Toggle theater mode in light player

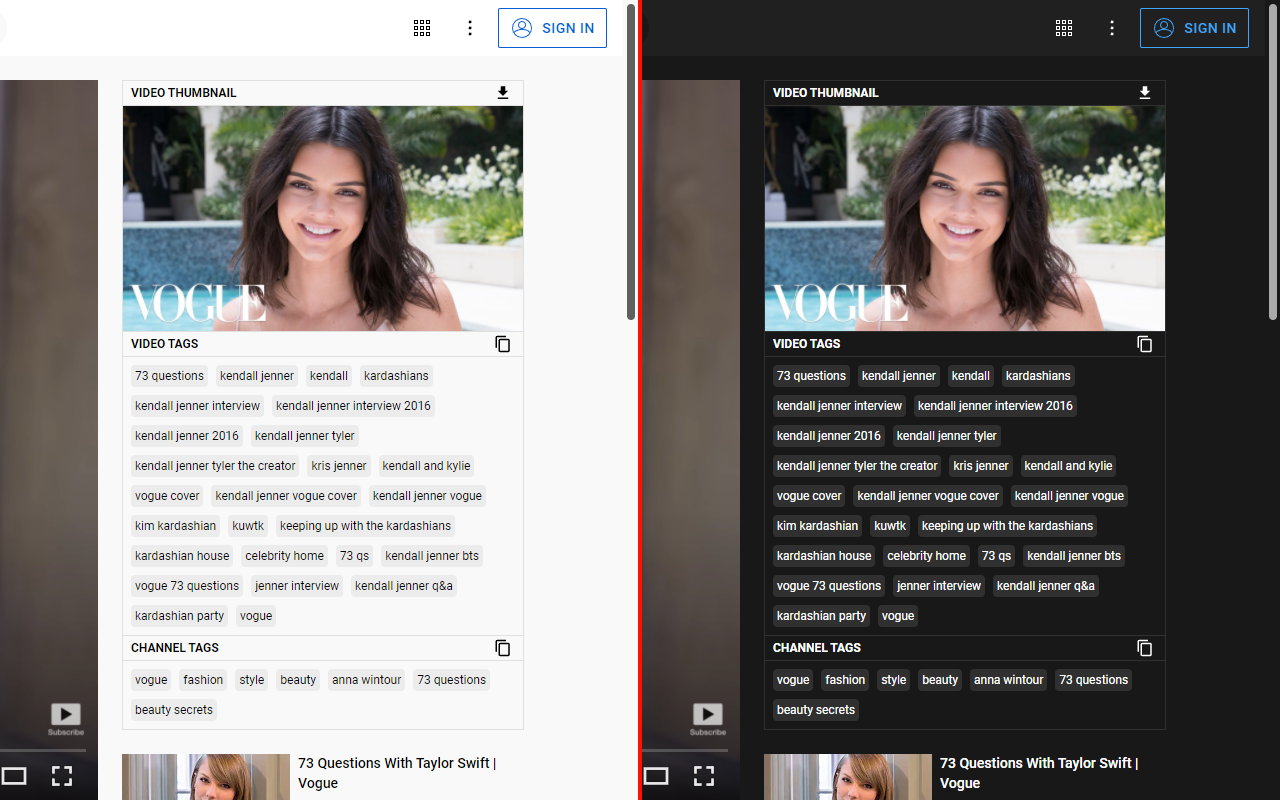[x=14, y=776]
